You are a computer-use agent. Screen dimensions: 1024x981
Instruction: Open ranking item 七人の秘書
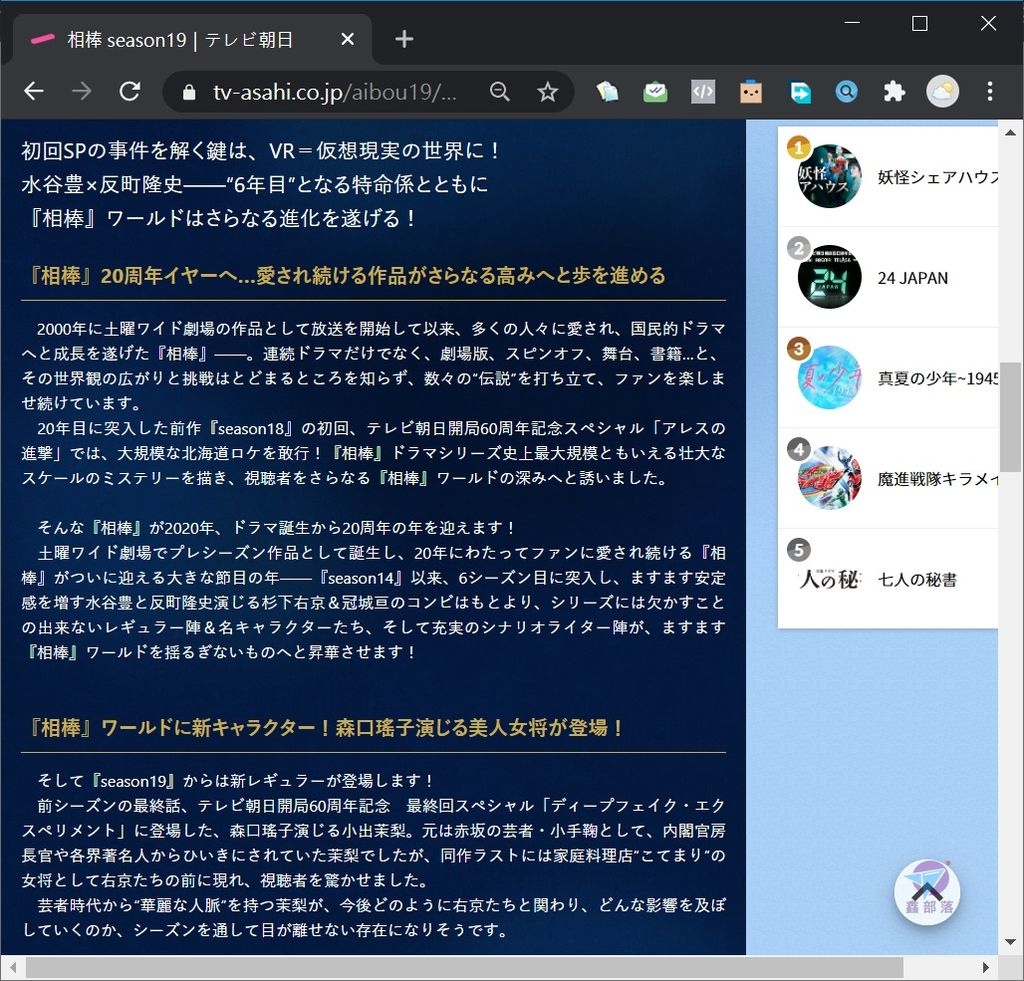click(x=888, y=579)
